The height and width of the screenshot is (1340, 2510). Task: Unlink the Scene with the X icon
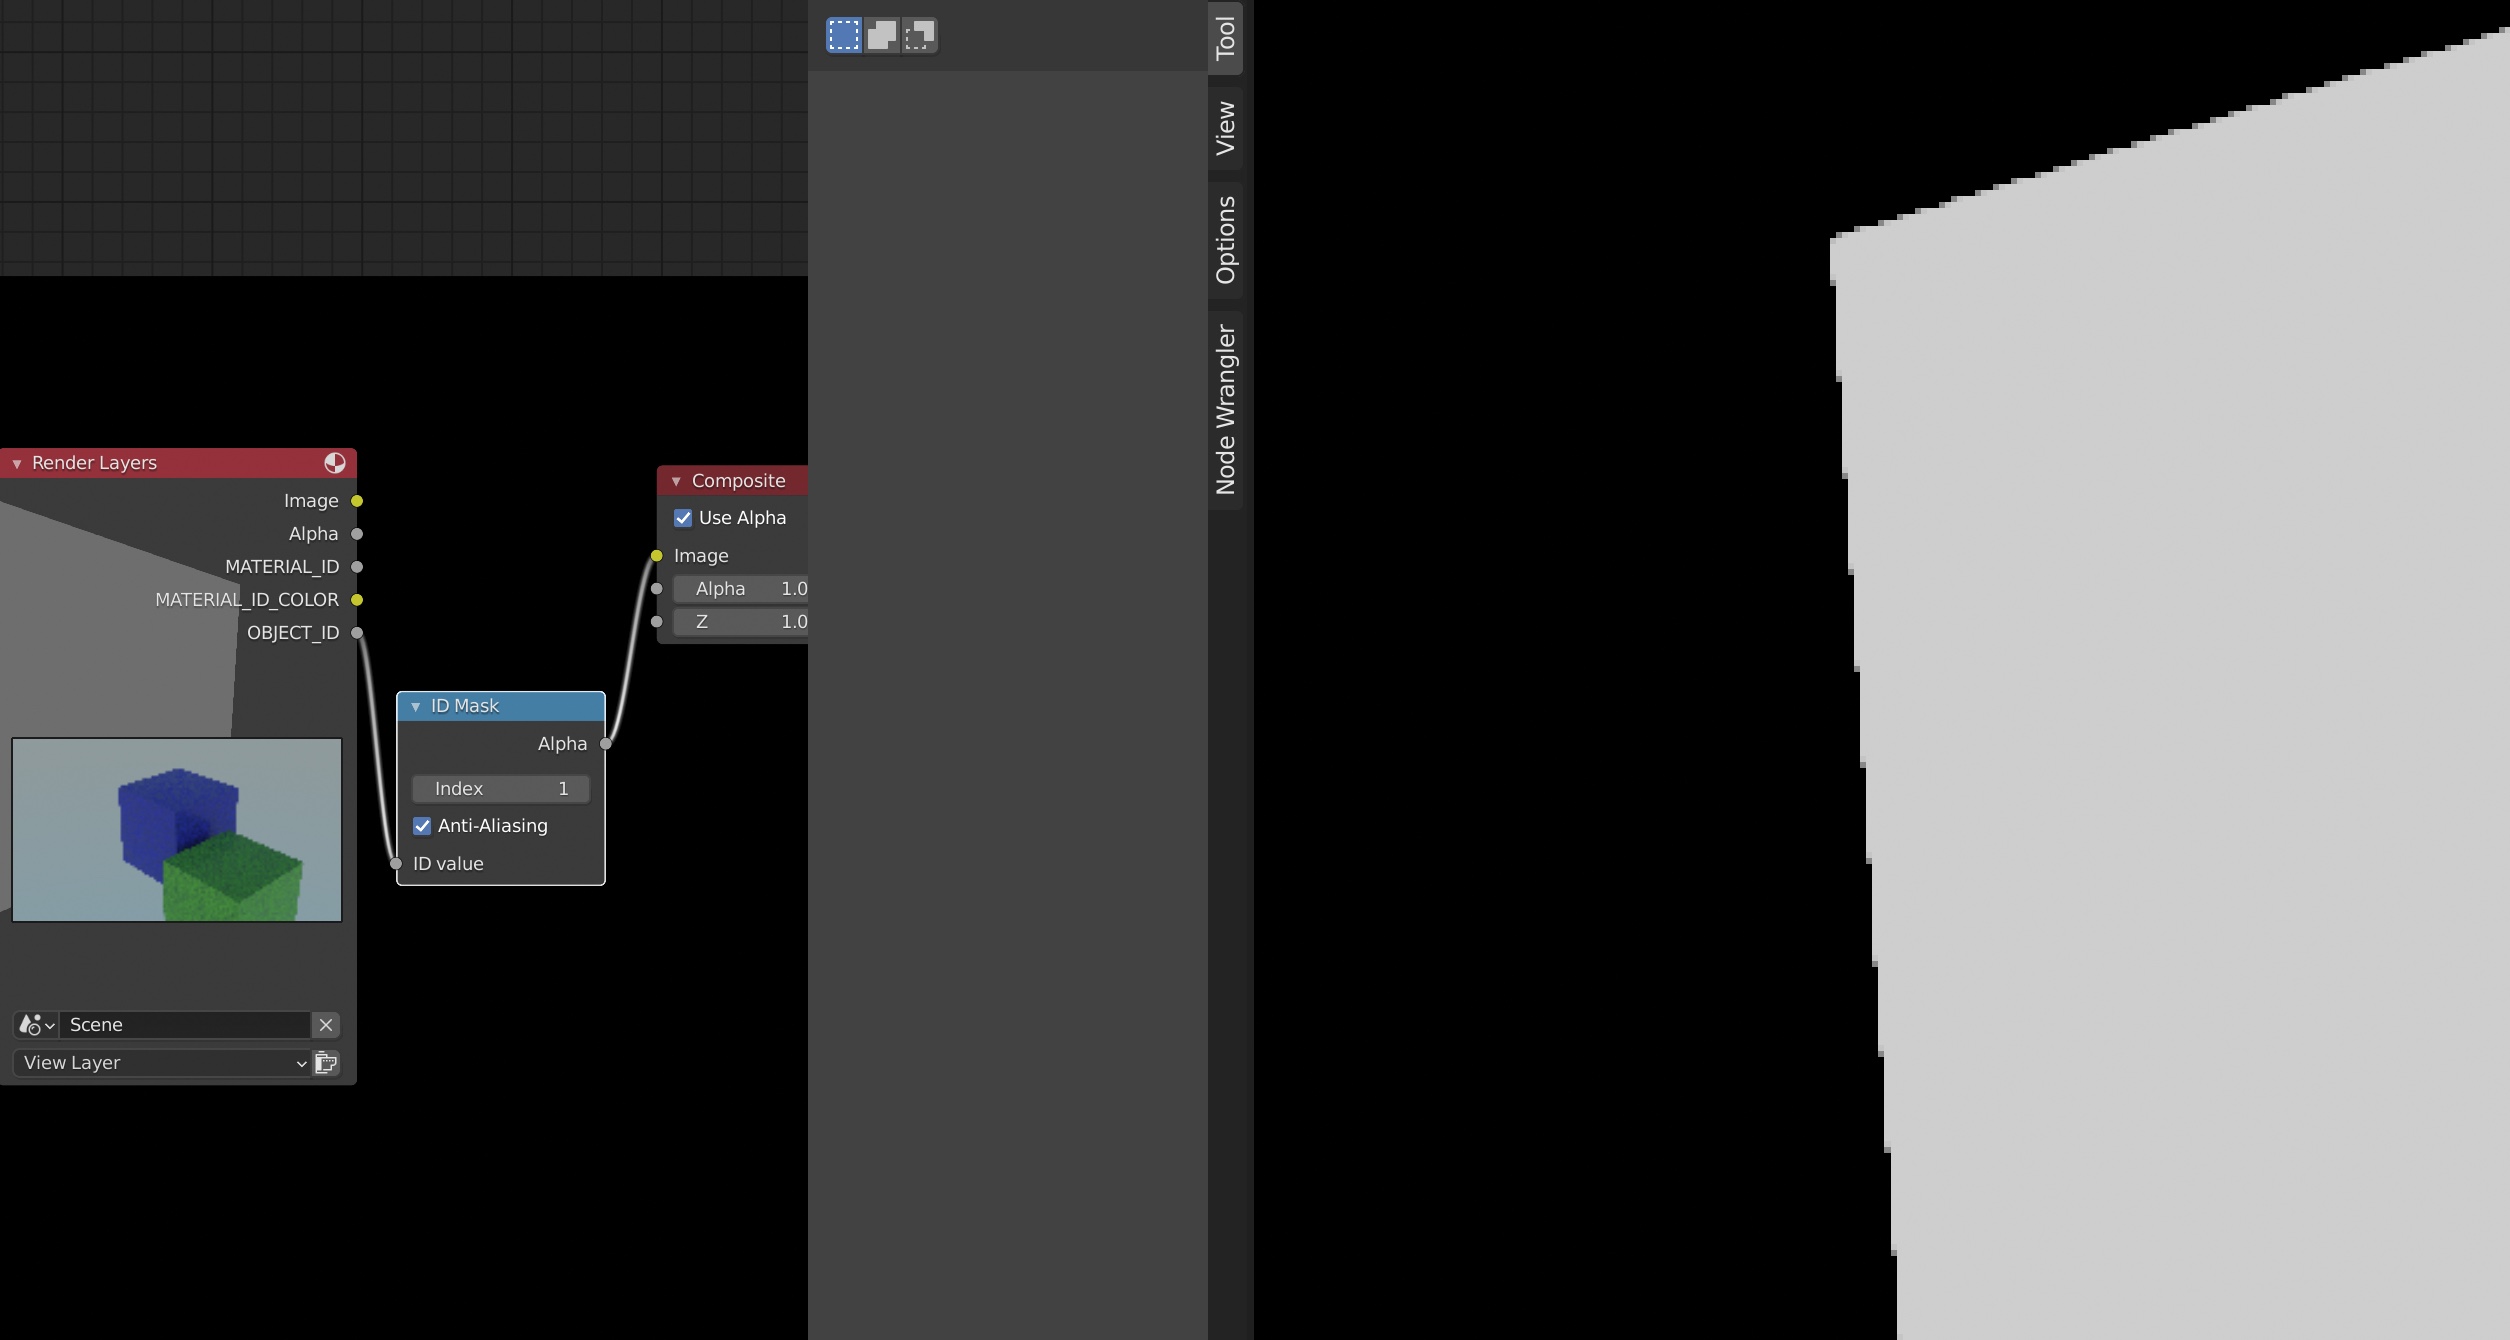coord(326,1025)
